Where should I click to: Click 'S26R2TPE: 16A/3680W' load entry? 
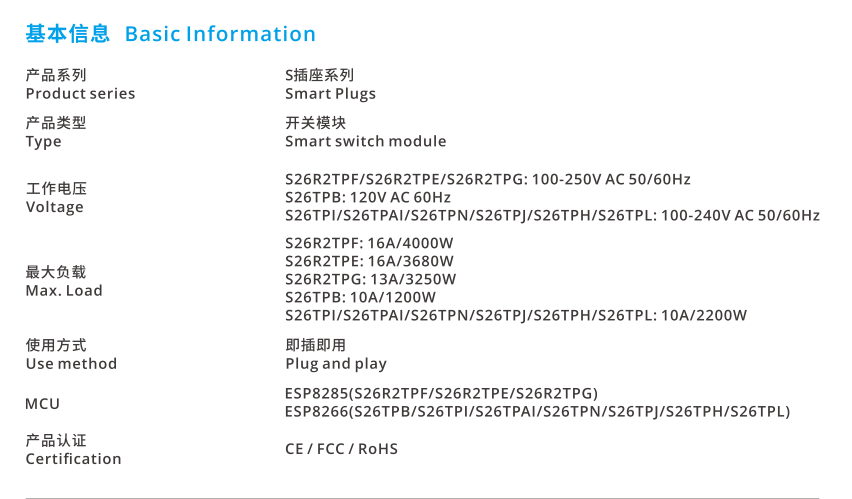(x=369, y=261)
